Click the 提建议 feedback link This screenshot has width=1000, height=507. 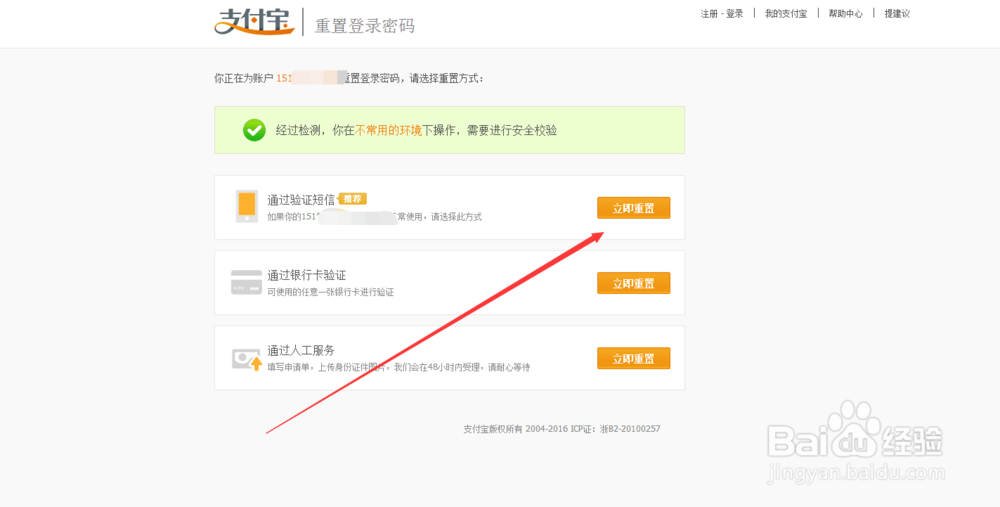897,13
